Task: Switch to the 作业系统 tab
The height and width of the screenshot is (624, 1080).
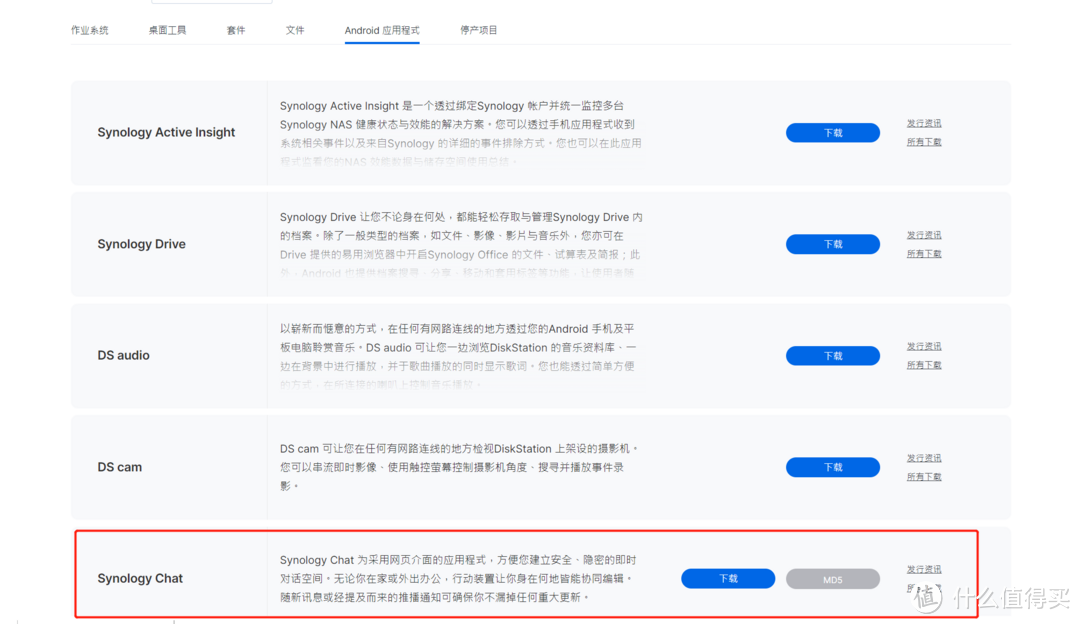Action: point(89,30)
